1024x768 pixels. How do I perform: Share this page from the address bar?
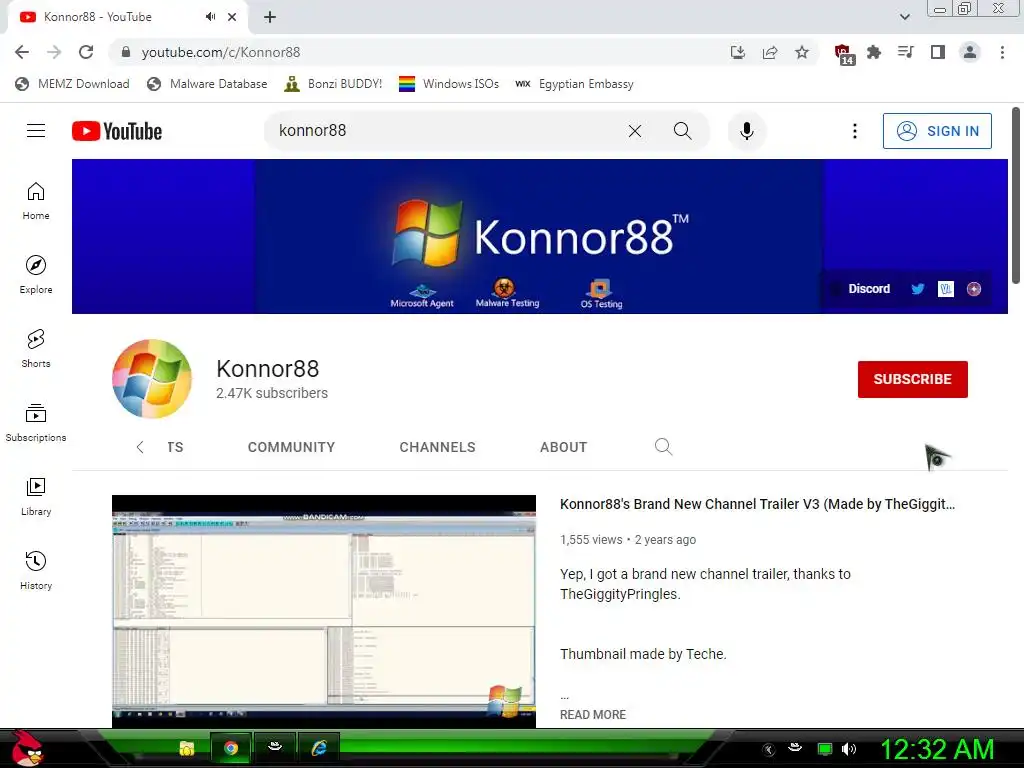click(770, 52)
